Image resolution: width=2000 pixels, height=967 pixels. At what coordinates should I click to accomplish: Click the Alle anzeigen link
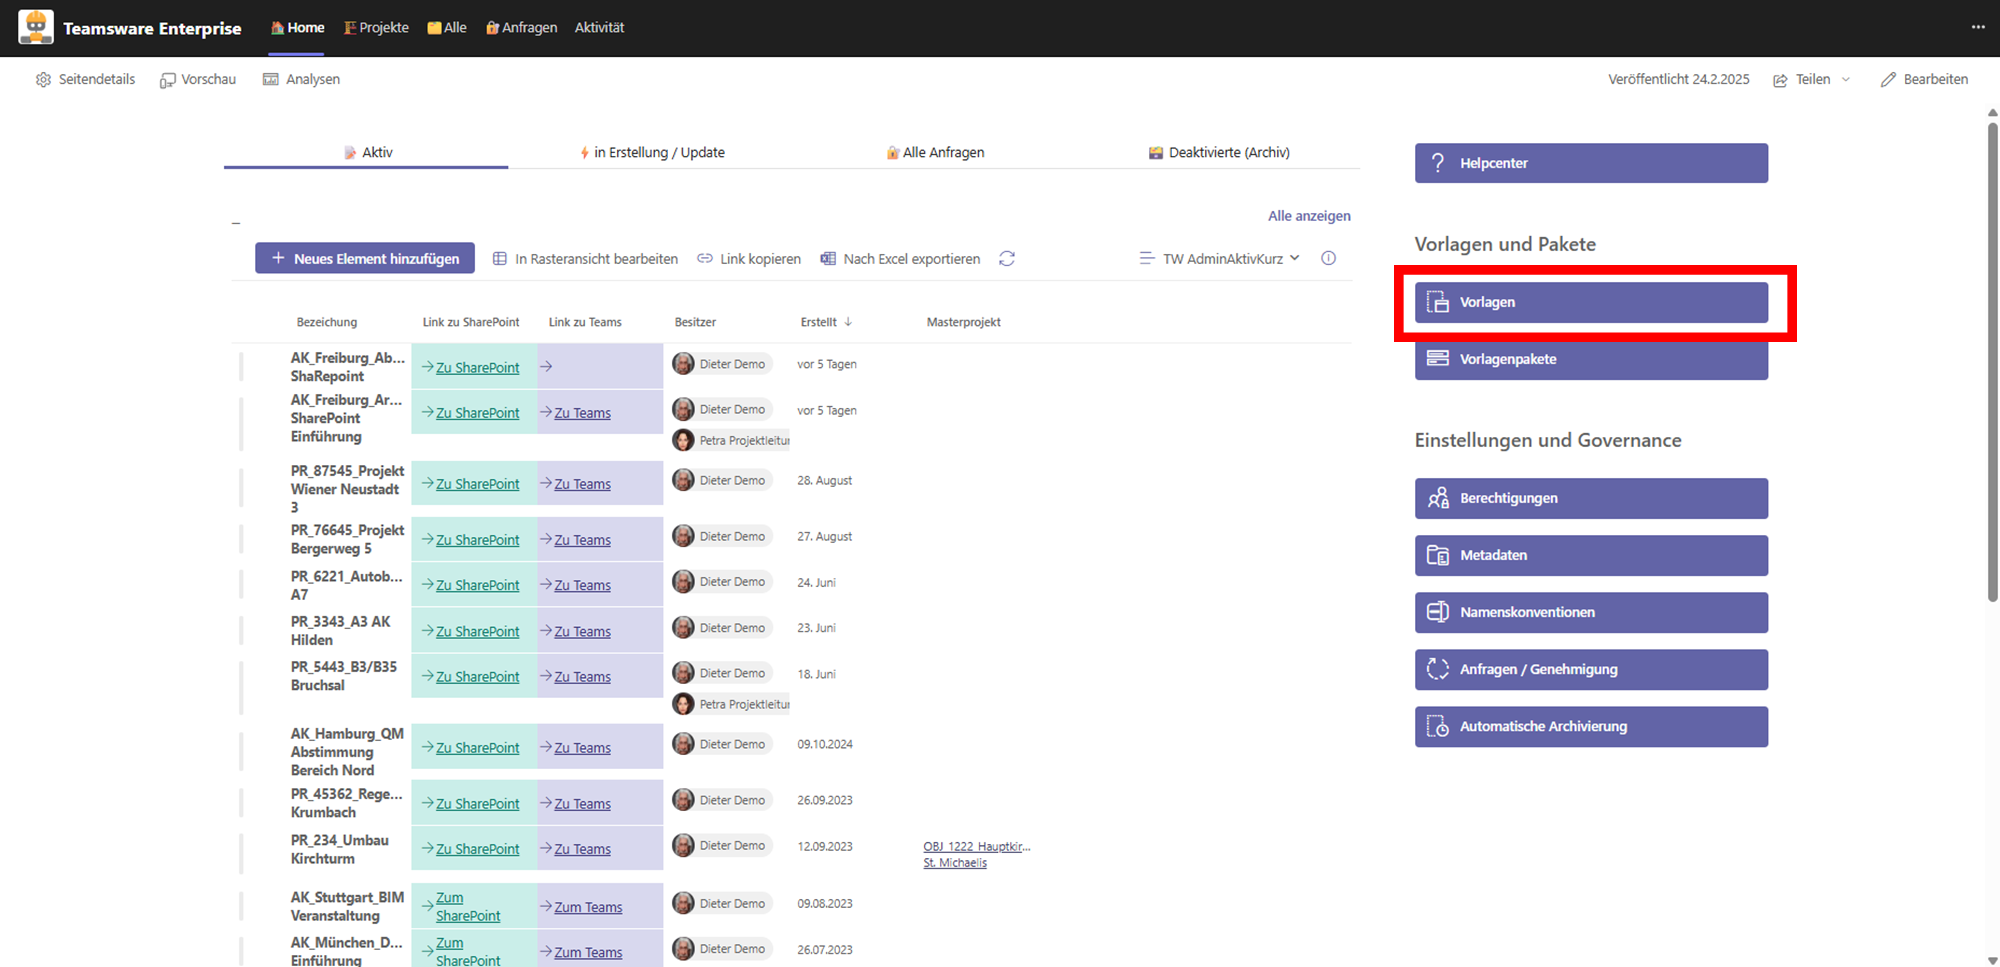pyautogui.click(x=1308, y=216)
